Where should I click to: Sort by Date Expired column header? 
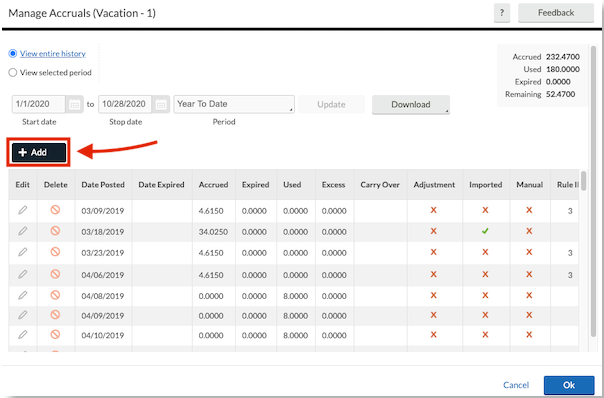[x=161, y=185]
